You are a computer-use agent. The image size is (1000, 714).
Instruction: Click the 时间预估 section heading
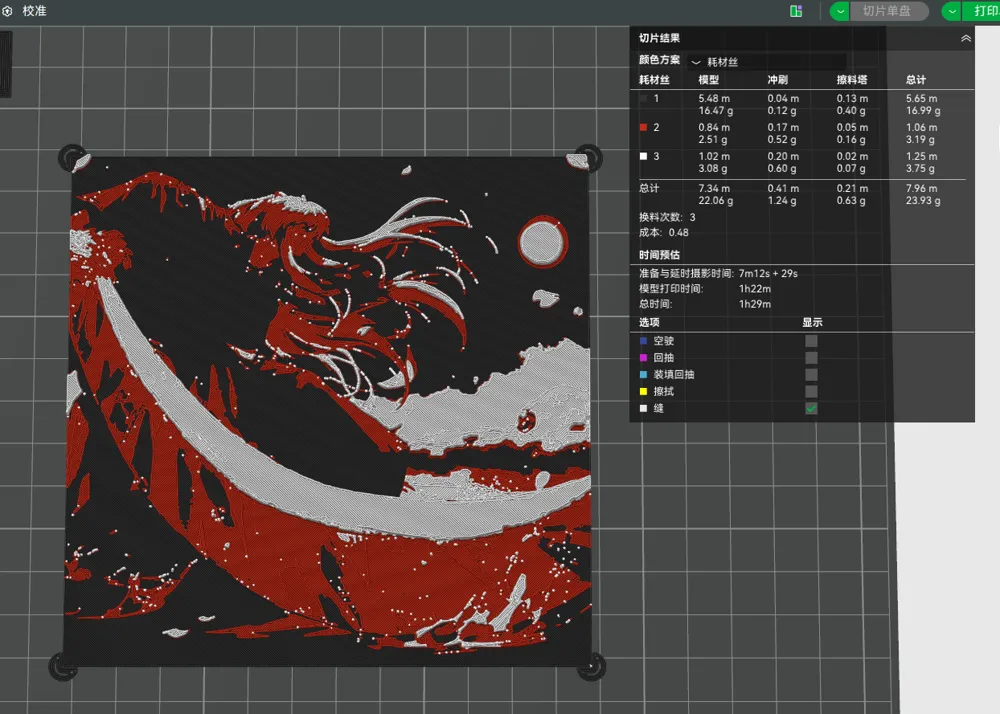[x=659, y=255]
